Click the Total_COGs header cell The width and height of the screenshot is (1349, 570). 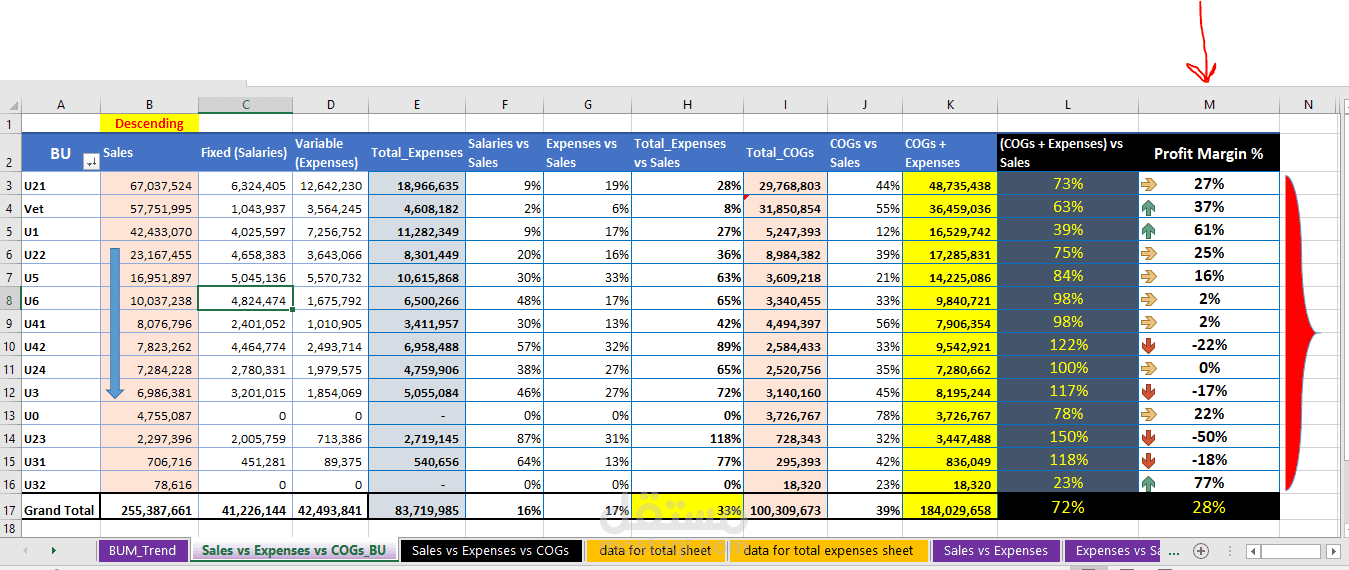tap(785, 153)
